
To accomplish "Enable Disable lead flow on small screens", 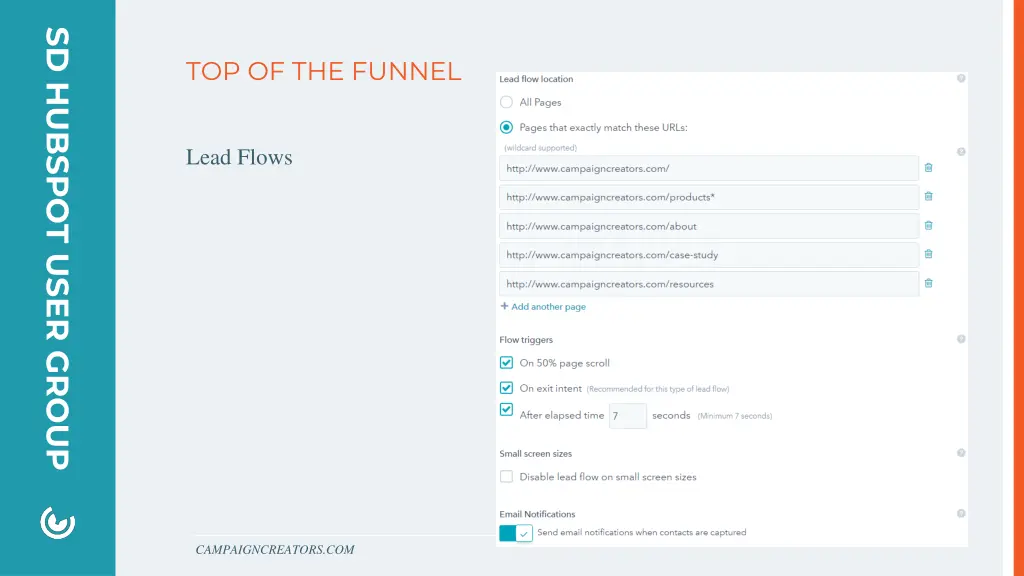I will 506,477.
